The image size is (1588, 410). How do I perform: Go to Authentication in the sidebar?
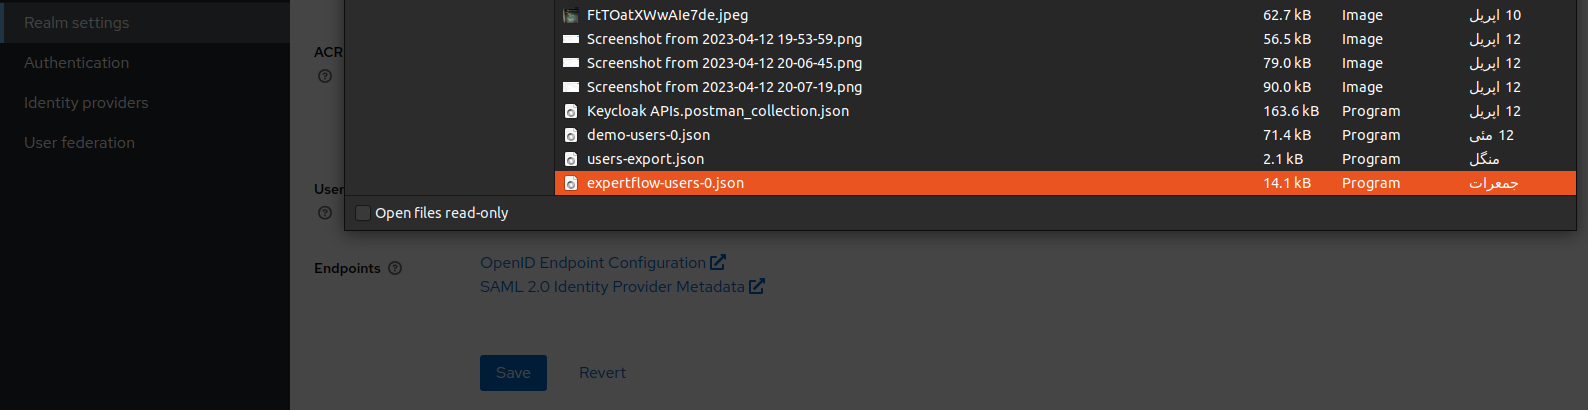pyautogui.click(x=77, y=62)
